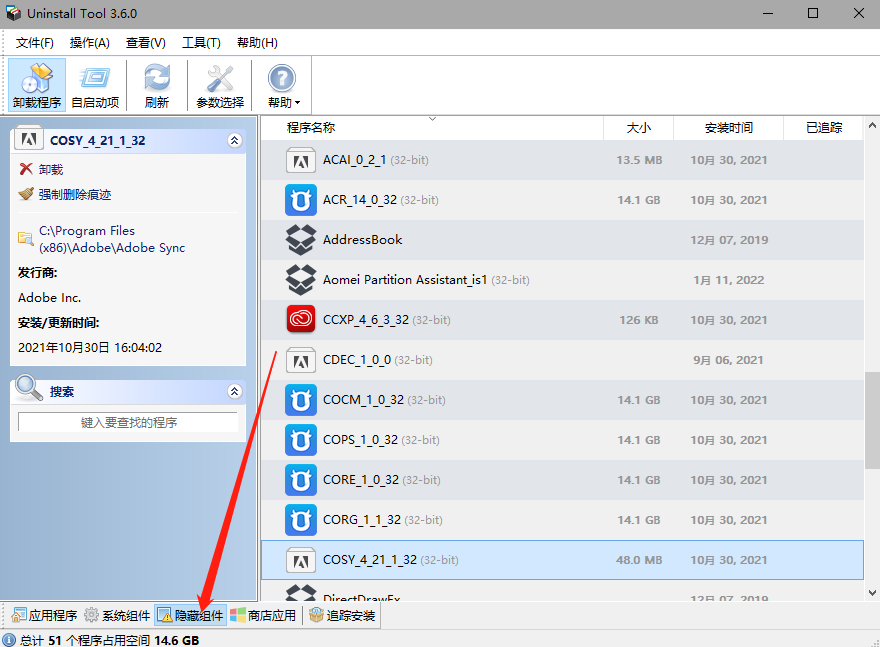Click 2021年10月30日 16:04:02 timestamp
Viewport: 880px width, 647px height.
pos(90,348)
